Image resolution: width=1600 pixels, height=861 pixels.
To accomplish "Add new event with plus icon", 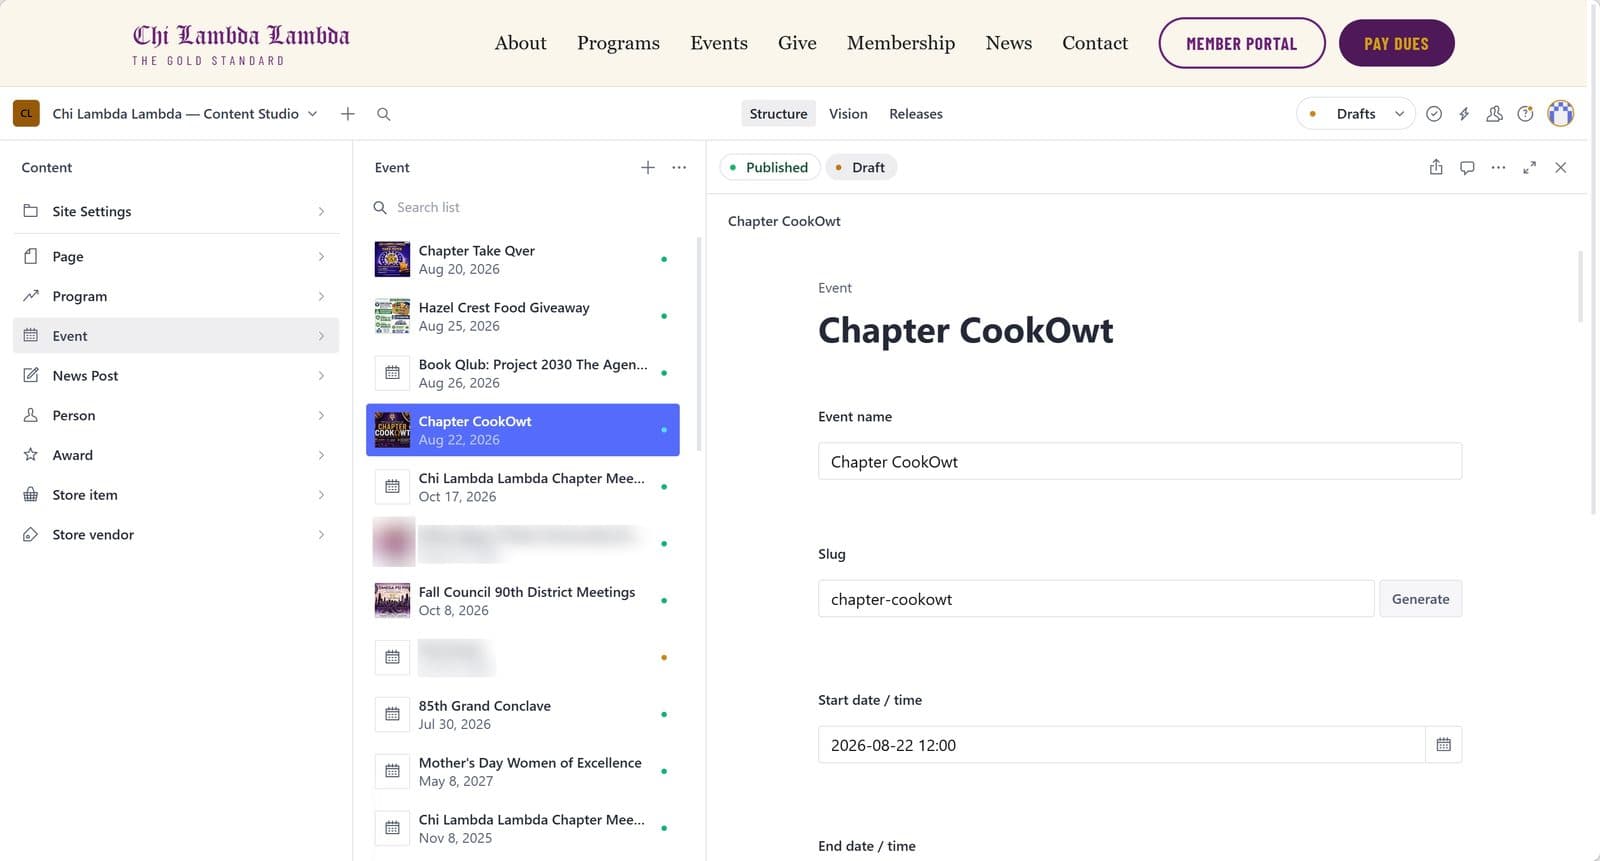I will click(x=648, y=167).
